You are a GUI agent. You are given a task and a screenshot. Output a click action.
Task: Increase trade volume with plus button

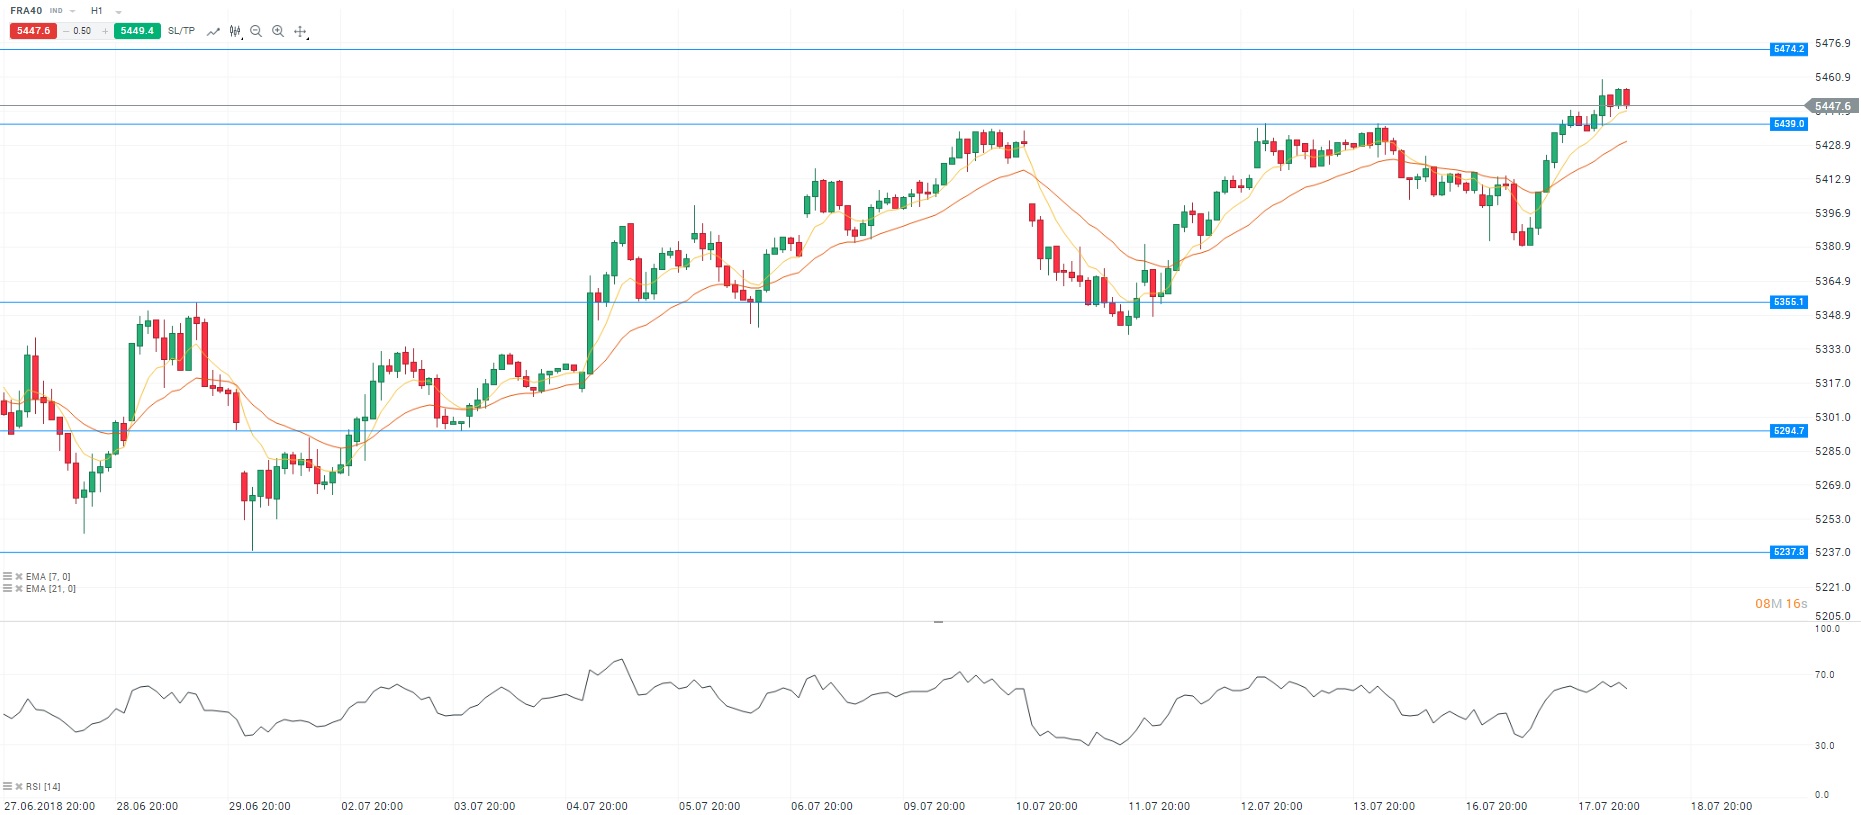click(x=105, y=31)
